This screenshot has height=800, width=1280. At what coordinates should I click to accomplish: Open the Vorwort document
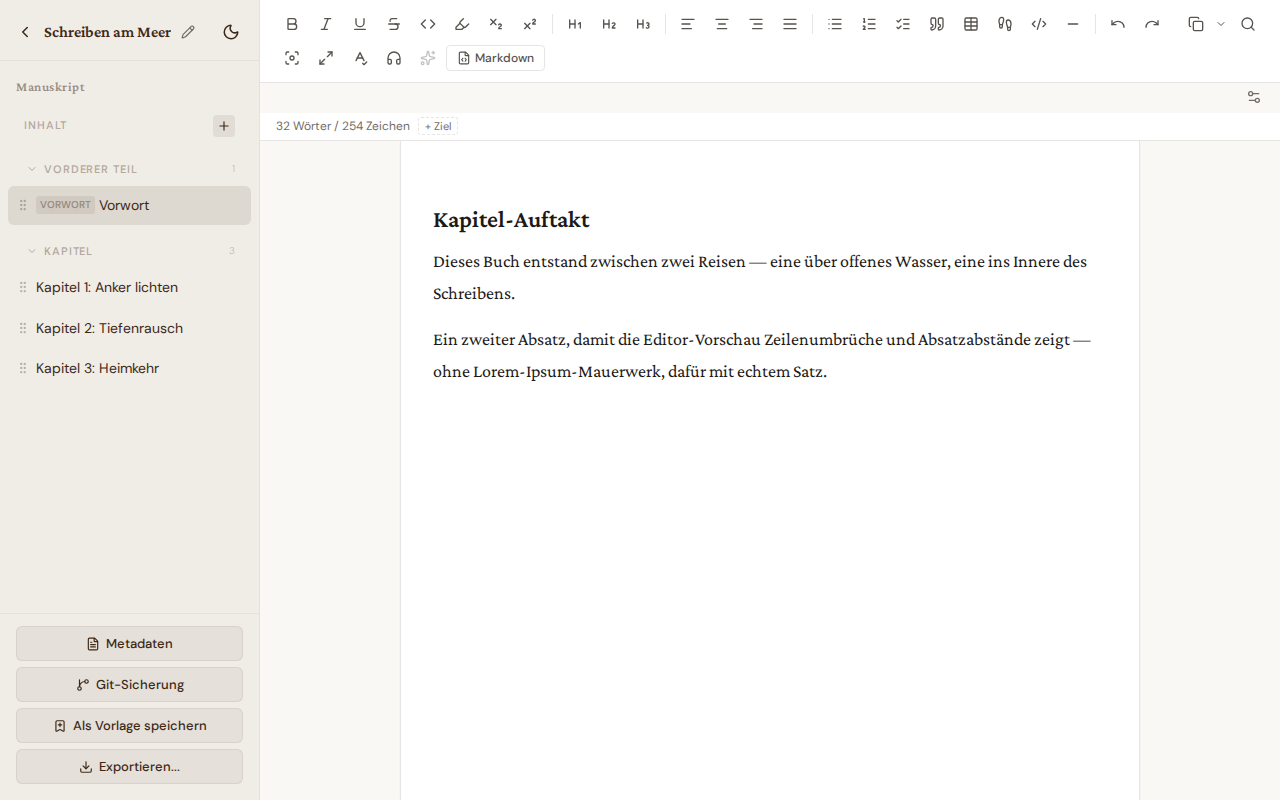[129, 205]
